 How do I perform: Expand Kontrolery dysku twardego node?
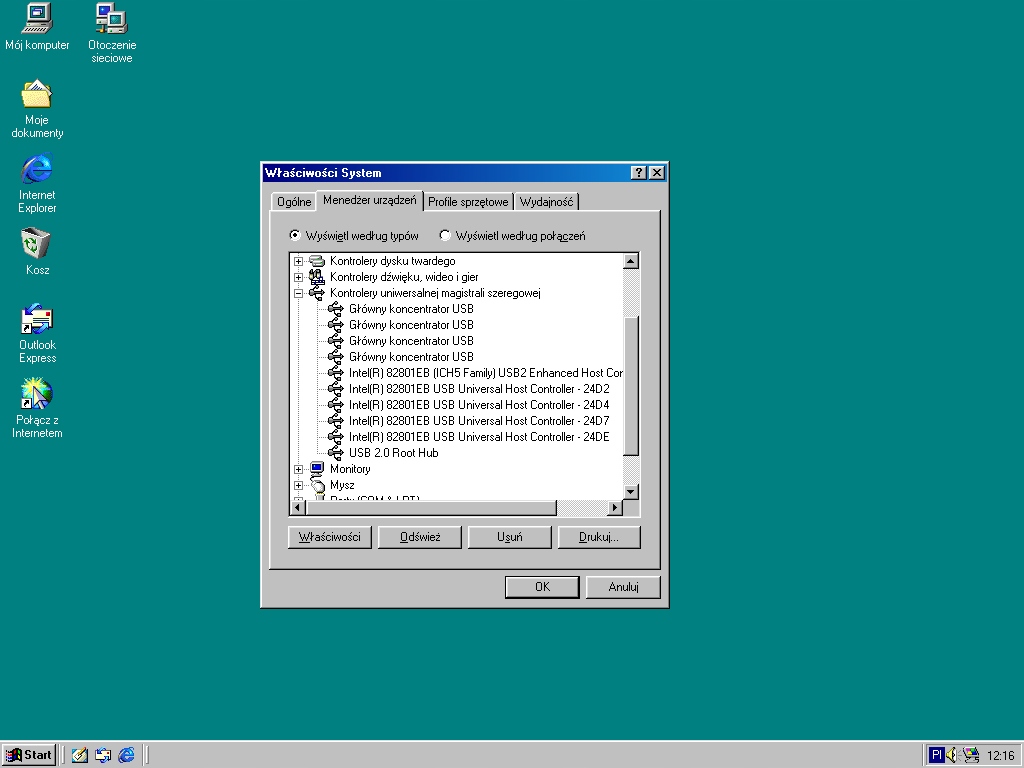point(298,261)
